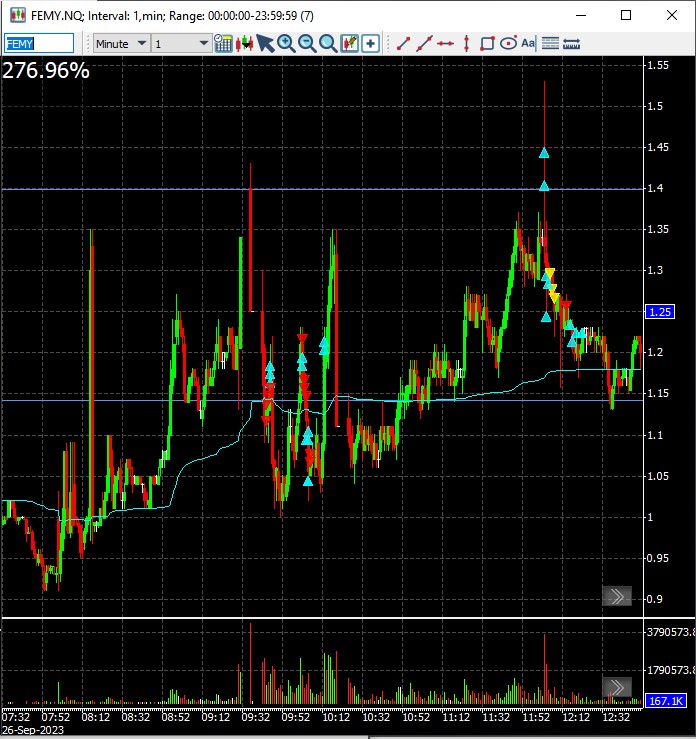Click the zoom out magnifier icon
Screen dimensions: 696x739
point(307,43)
